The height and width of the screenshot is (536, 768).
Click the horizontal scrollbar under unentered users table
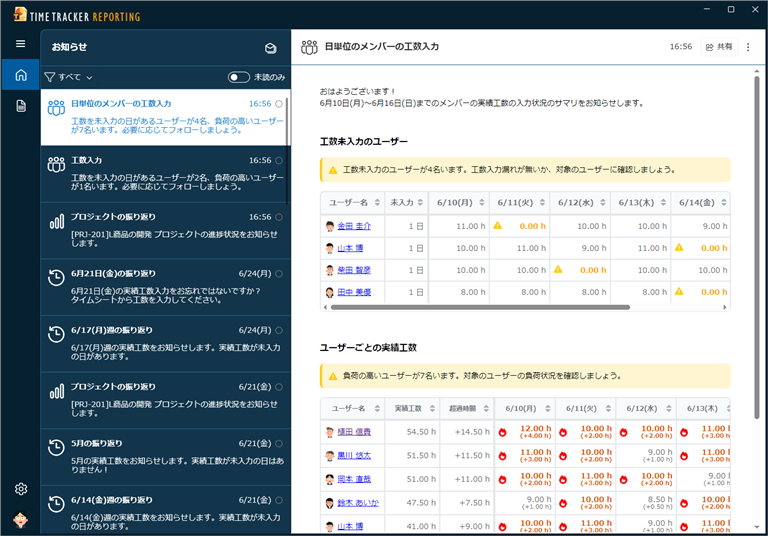coord(480,307)
